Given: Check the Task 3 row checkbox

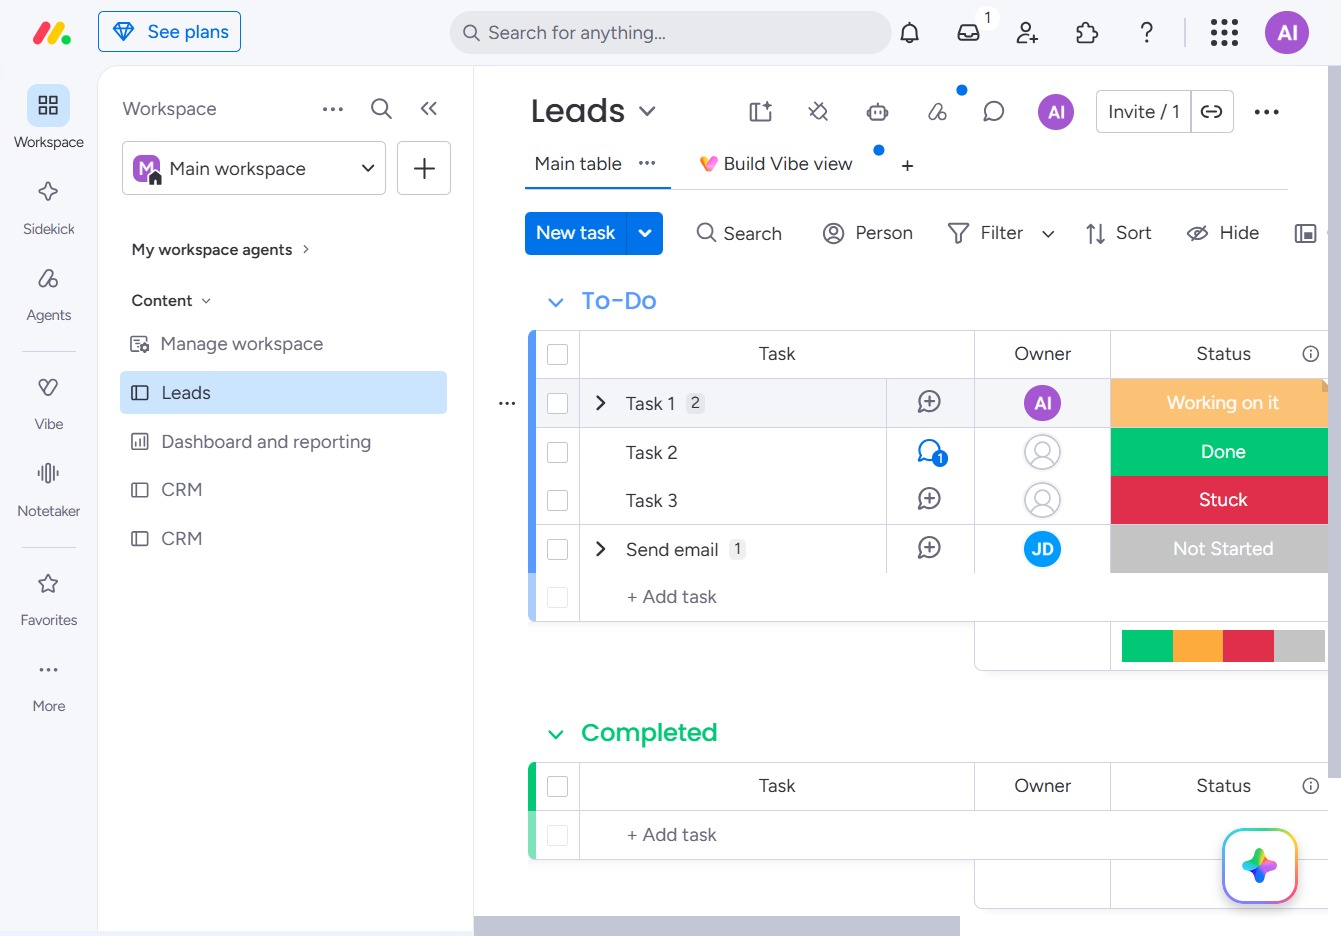Looking at the screenshot, I should (558, 500).
